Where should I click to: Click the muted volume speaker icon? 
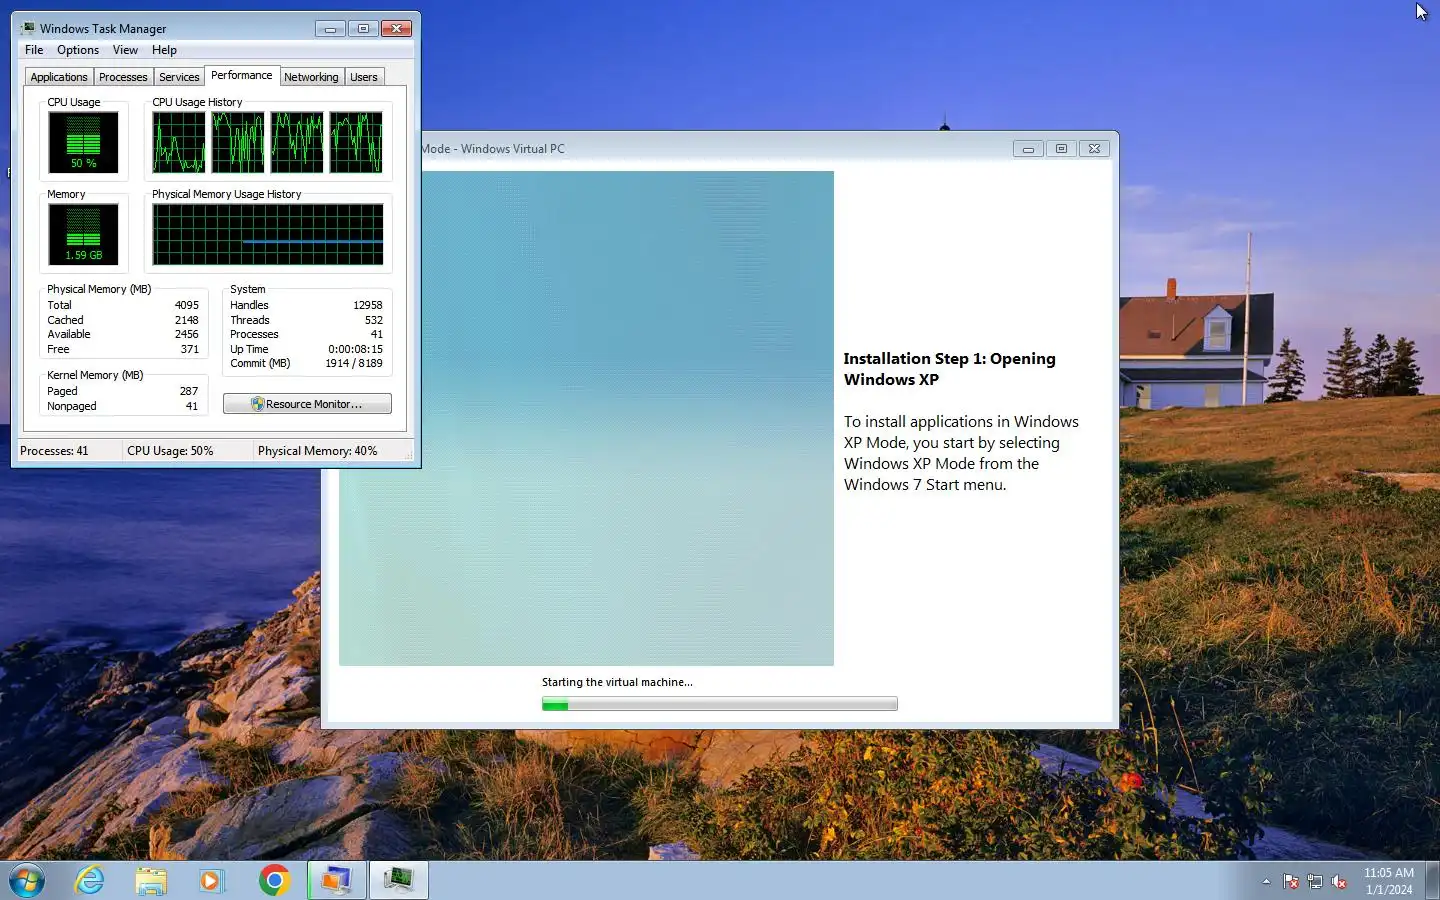click(1339, 881)
